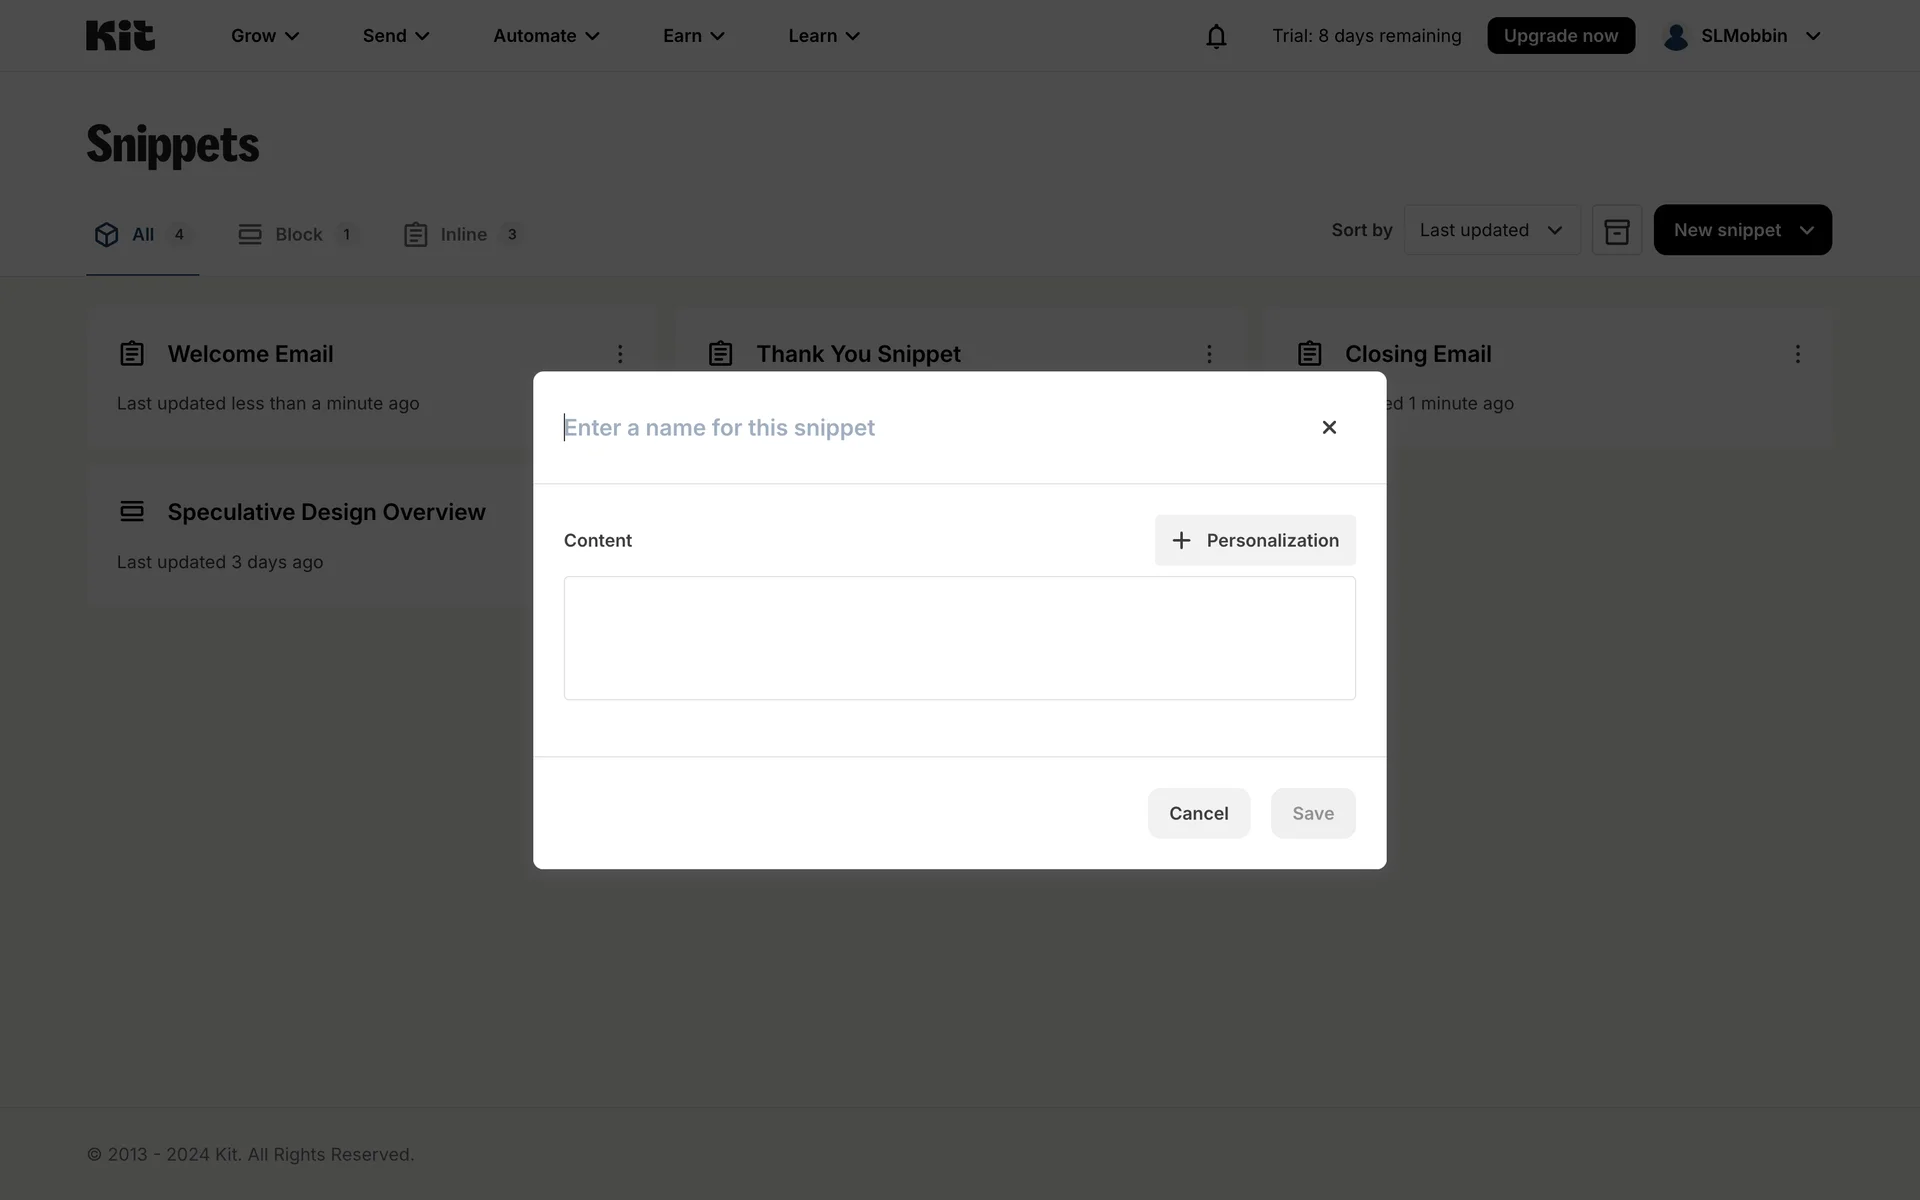This screenshot has height=1200, width=1920.
Task: Open the notifications bell
Action: (x=1215, y=37)
